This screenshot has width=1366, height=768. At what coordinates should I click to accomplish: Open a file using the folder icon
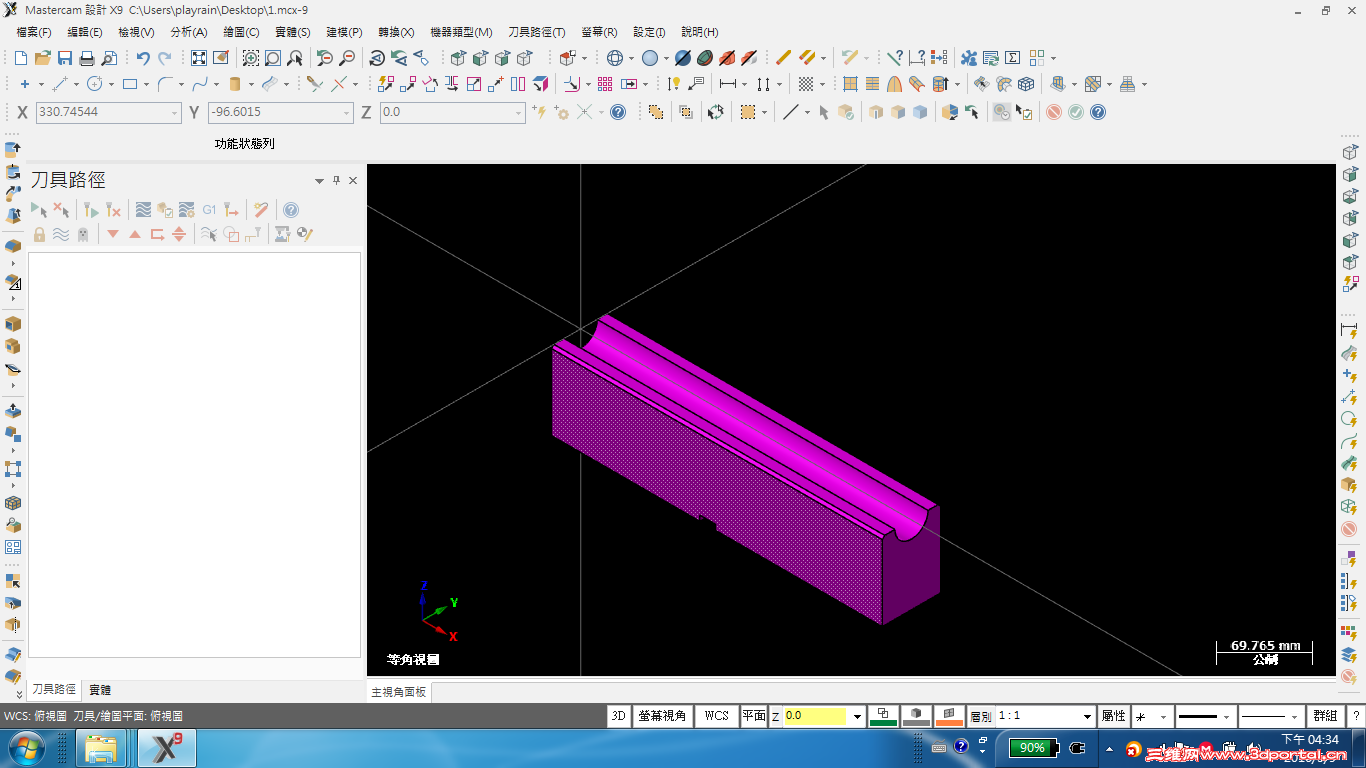click(x=43, y=58)
